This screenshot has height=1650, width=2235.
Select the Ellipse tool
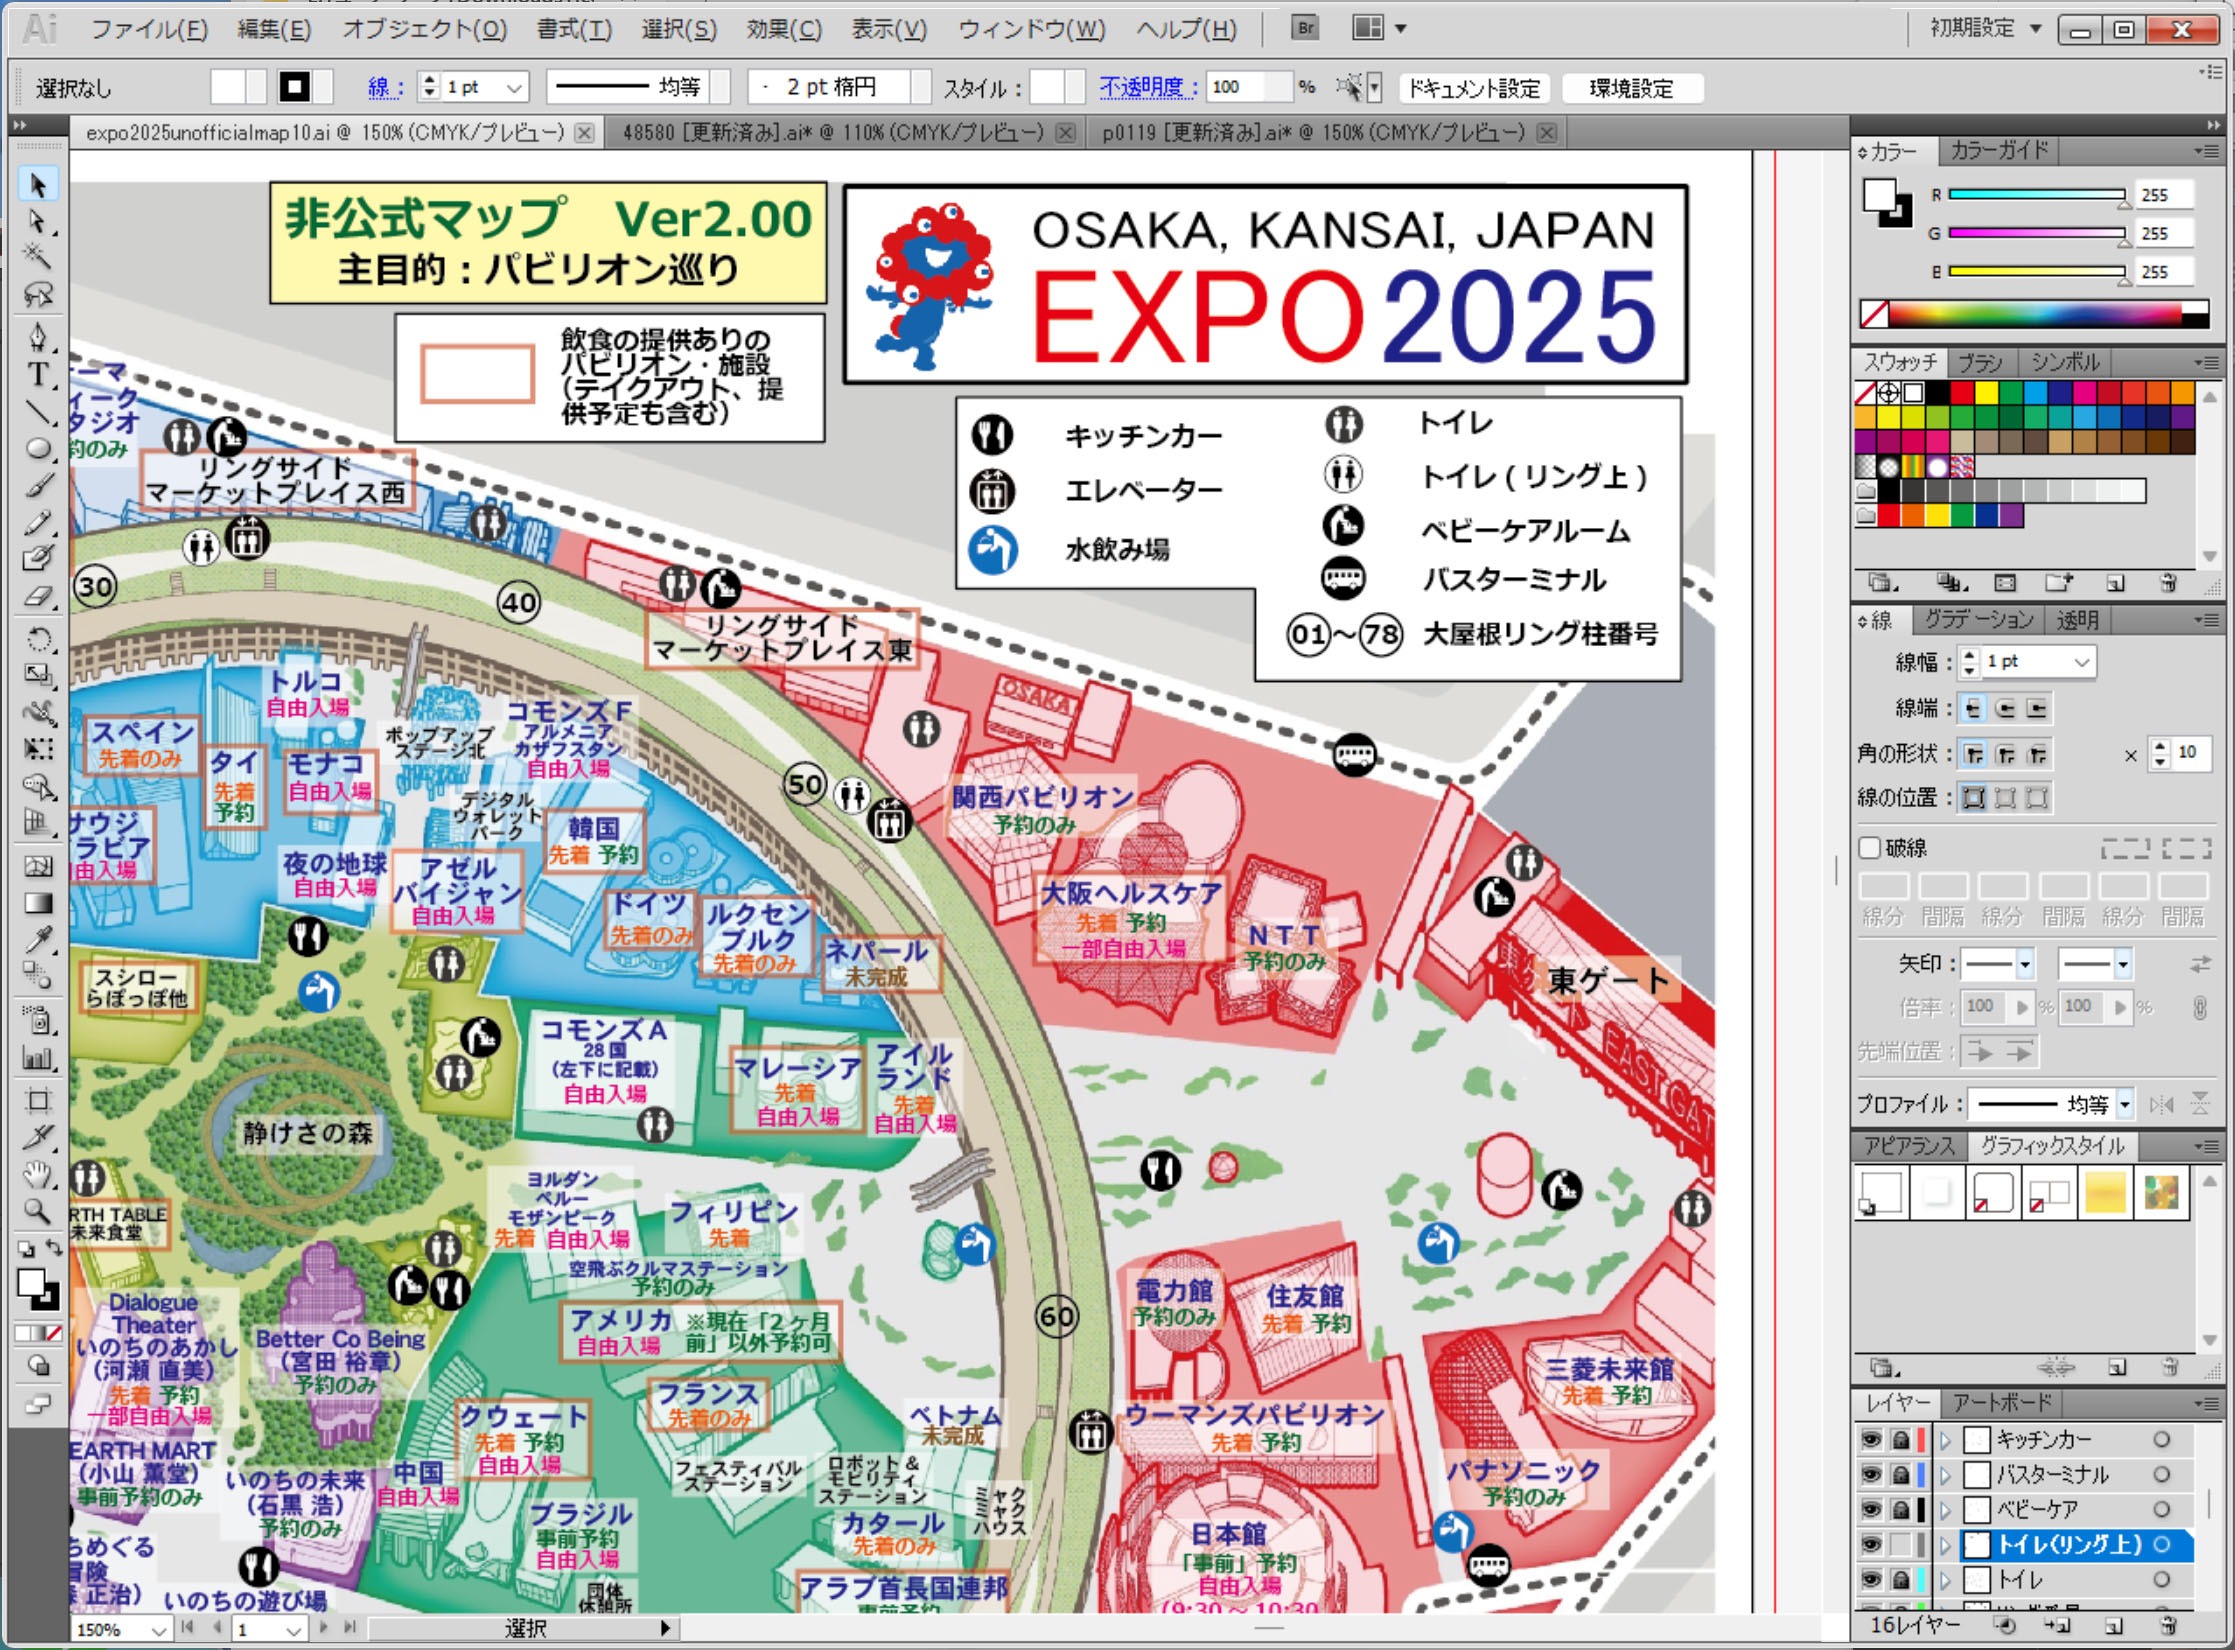click(x=38, y=449)
